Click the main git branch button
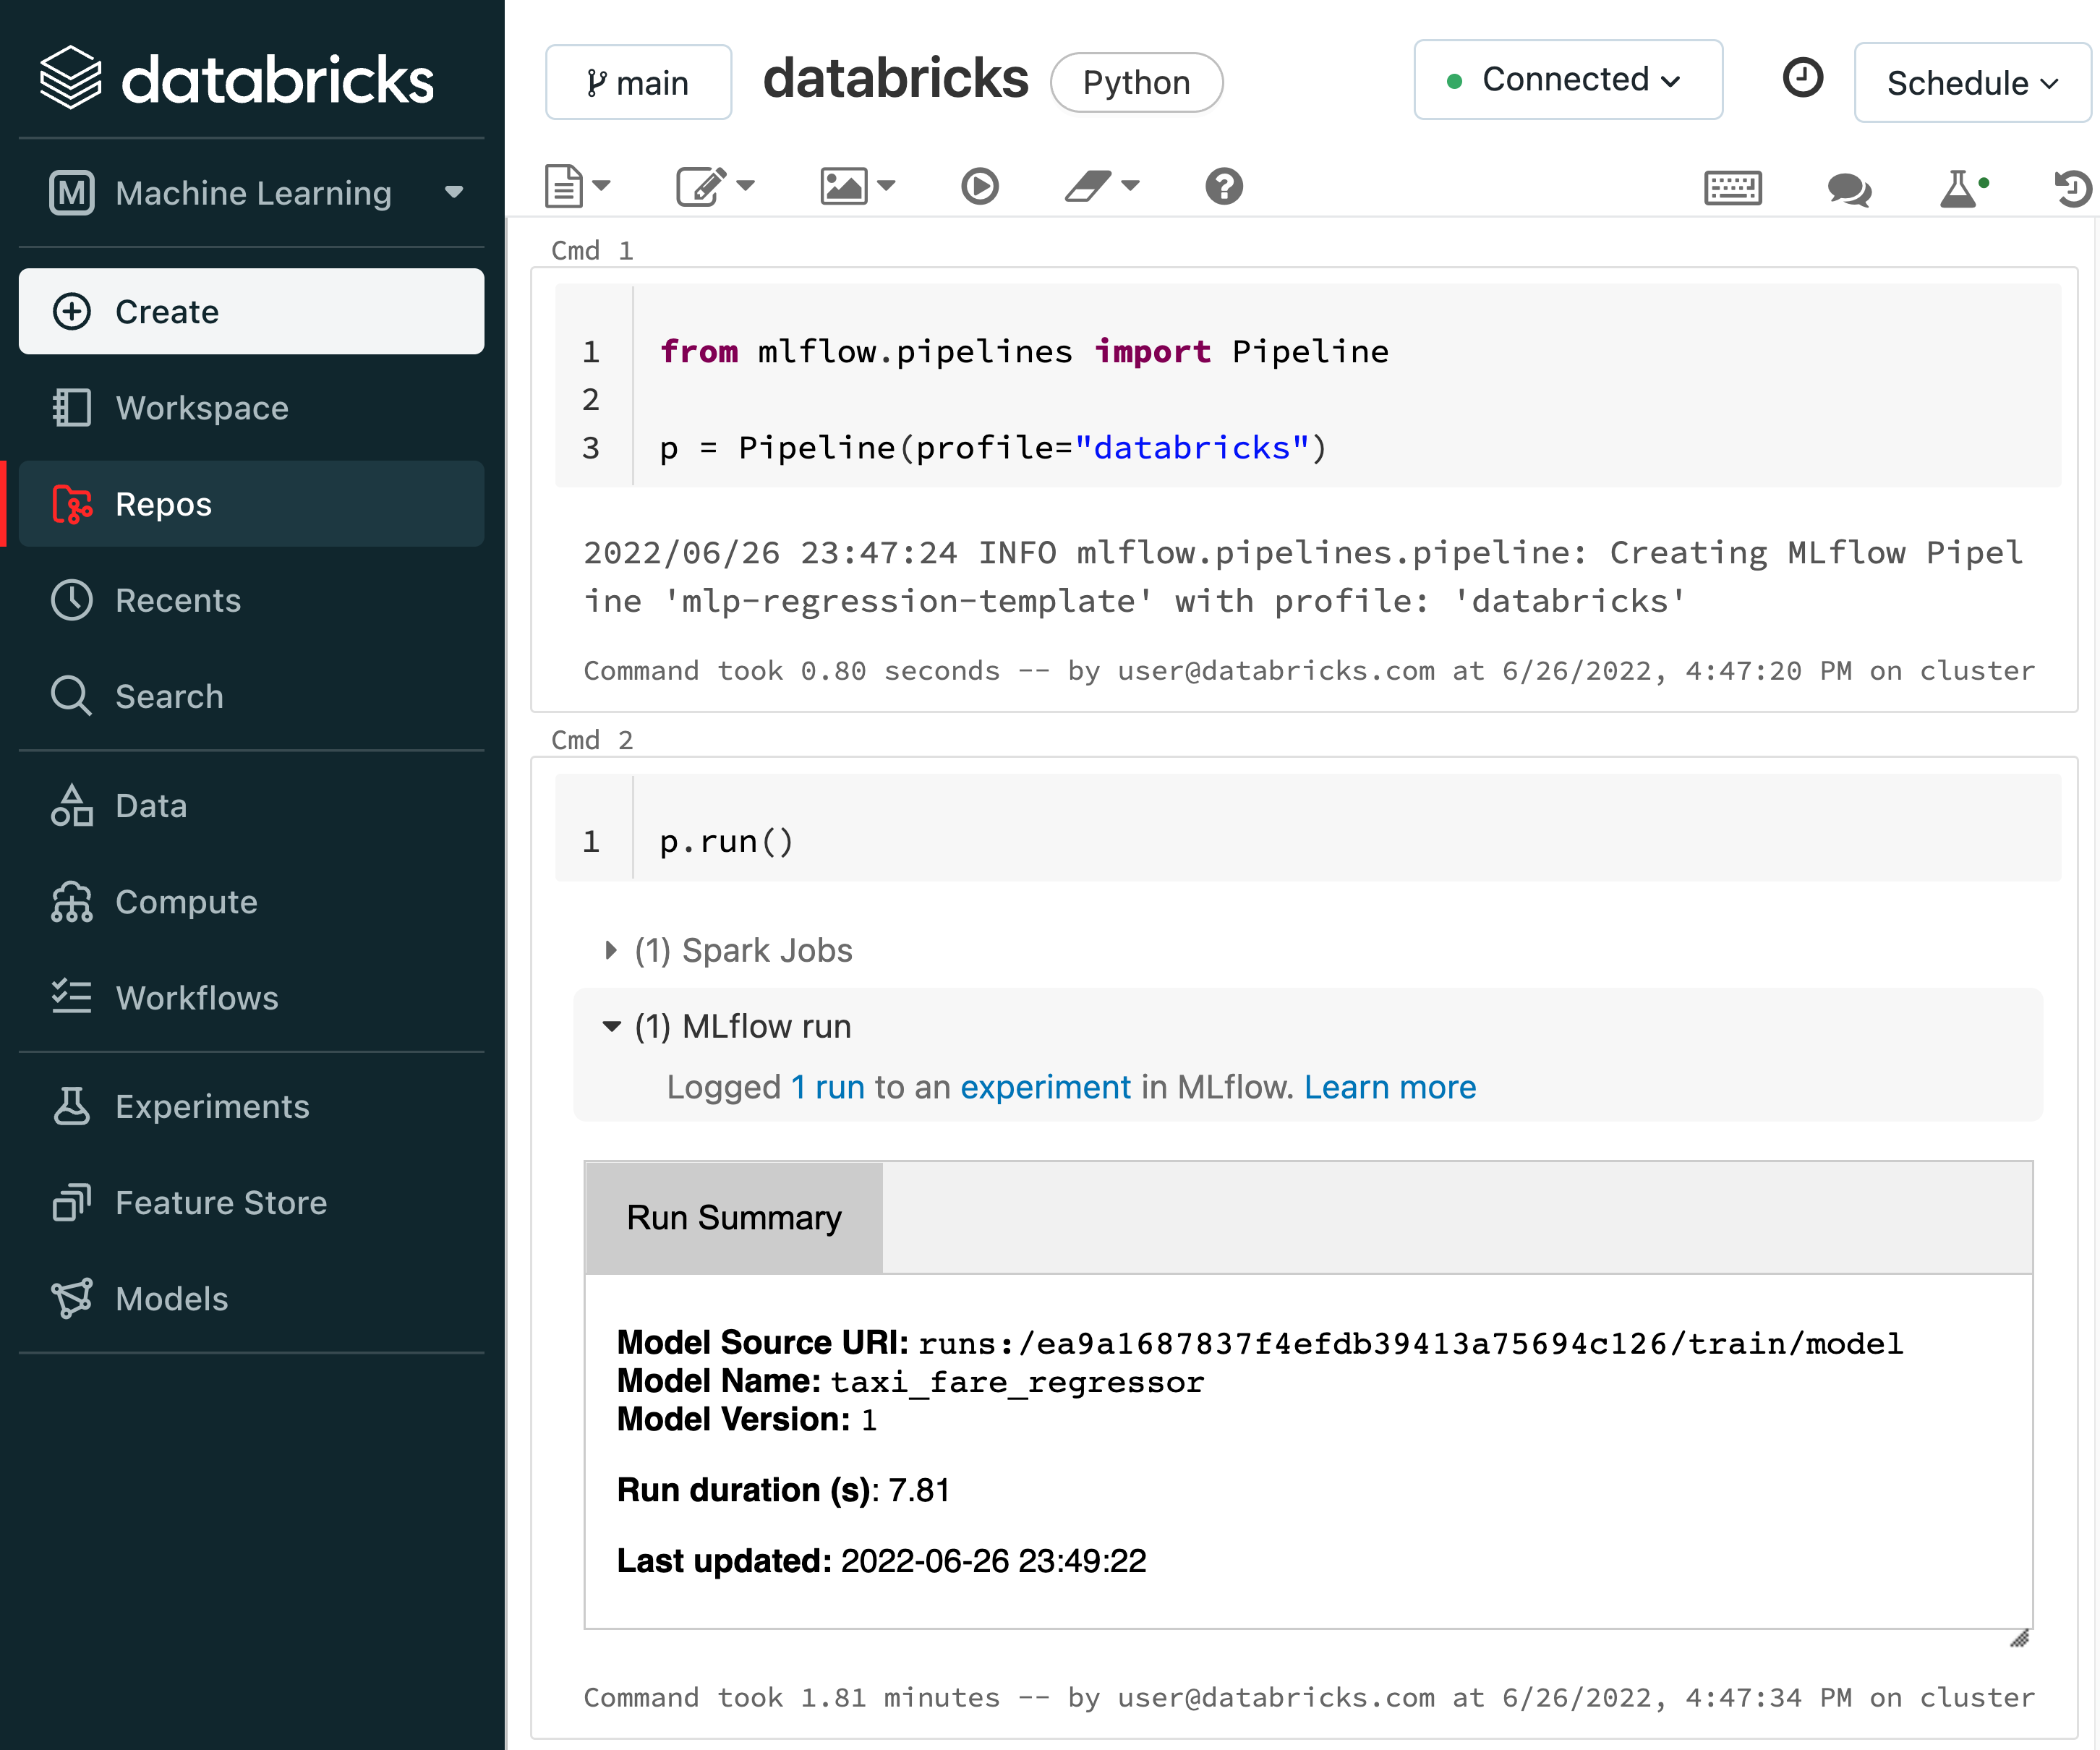This screenshot has height=1750, width=2100. click(x=638, y=82)
